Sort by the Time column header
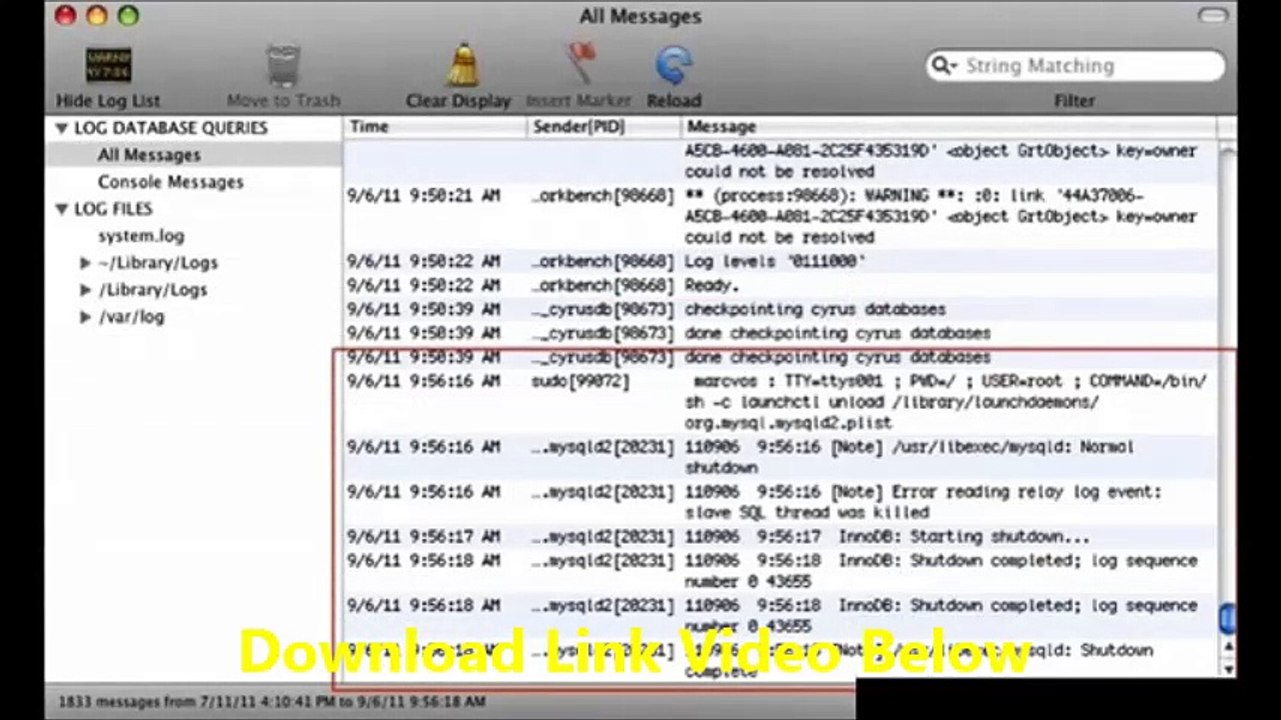This screenshot has height=720, width=1281. click(x=436, y=127)
